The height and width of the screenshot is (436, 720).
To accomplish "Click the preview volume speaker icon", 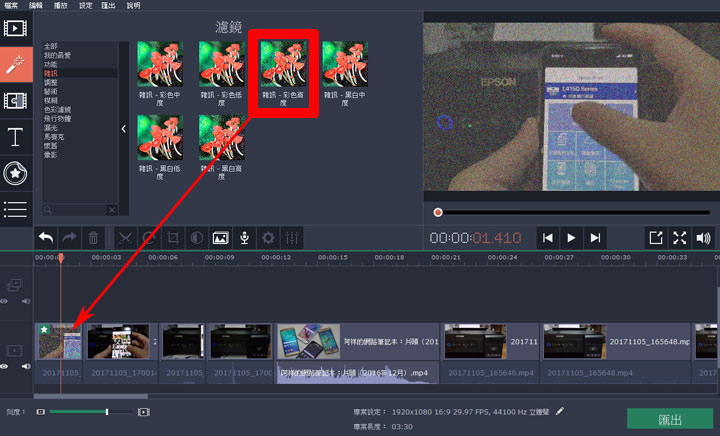I will click(703, 238).
